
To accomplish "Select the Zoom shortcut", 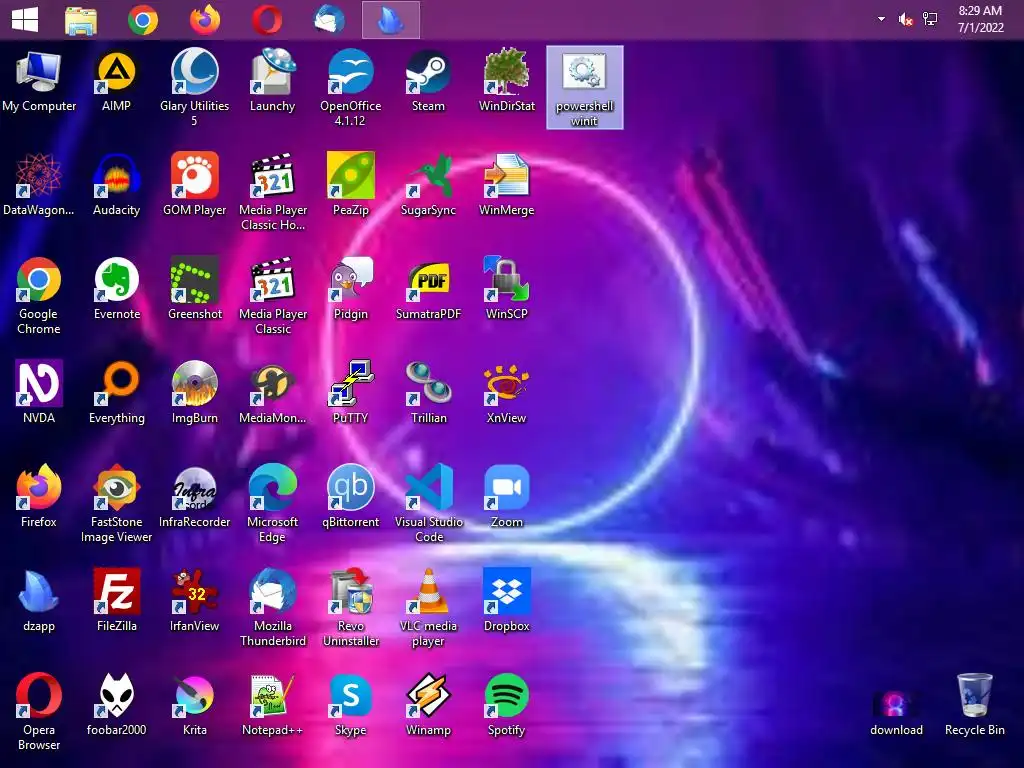I will click(507, 496).
